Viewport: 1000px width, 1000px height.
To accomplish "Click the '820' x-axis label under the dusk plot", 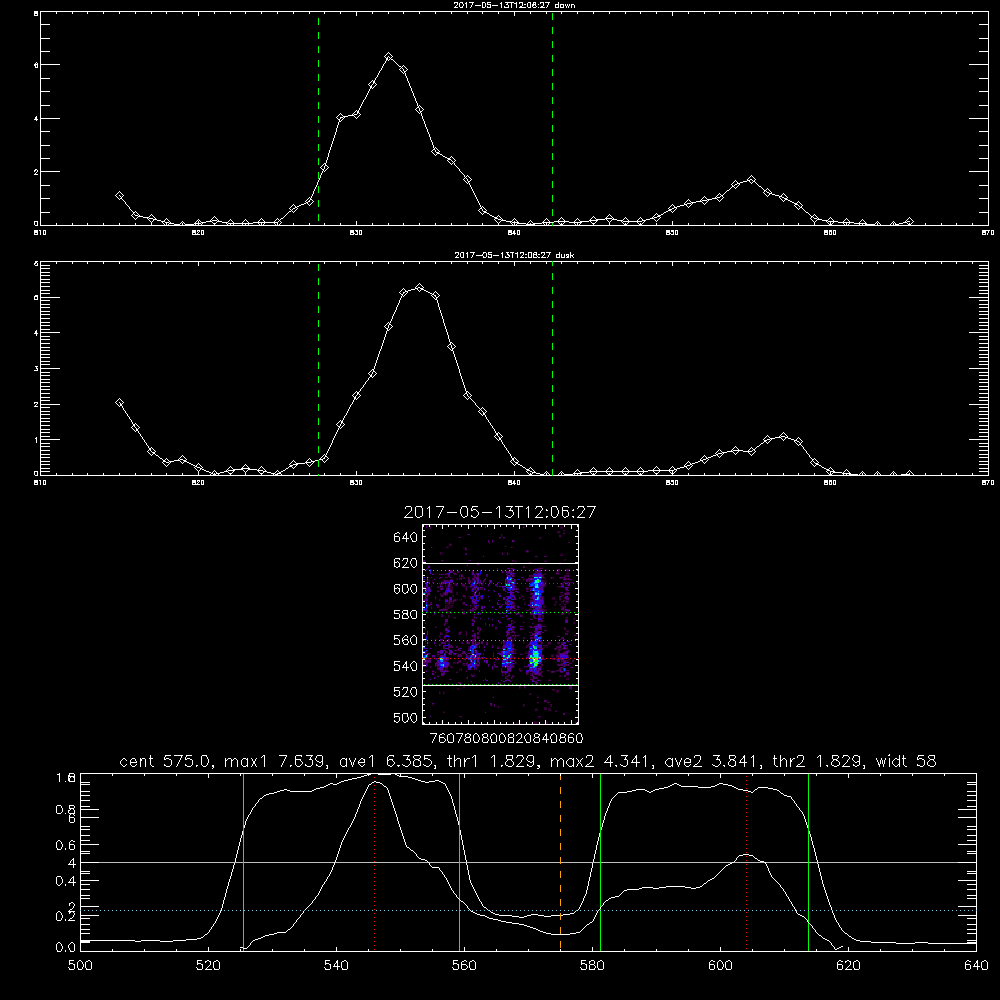I will [x=198, y=483].
